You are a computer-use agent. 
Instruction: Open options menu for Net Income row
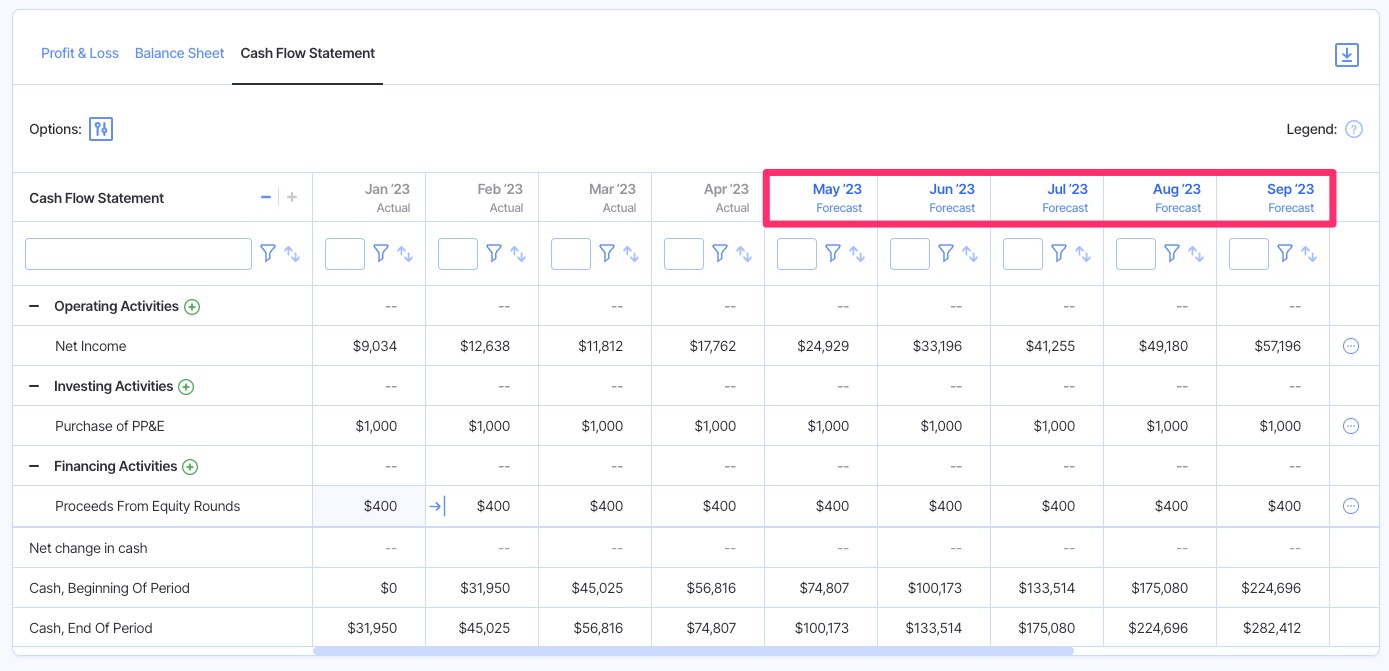pyautogui.click(x=1352, y=345)
